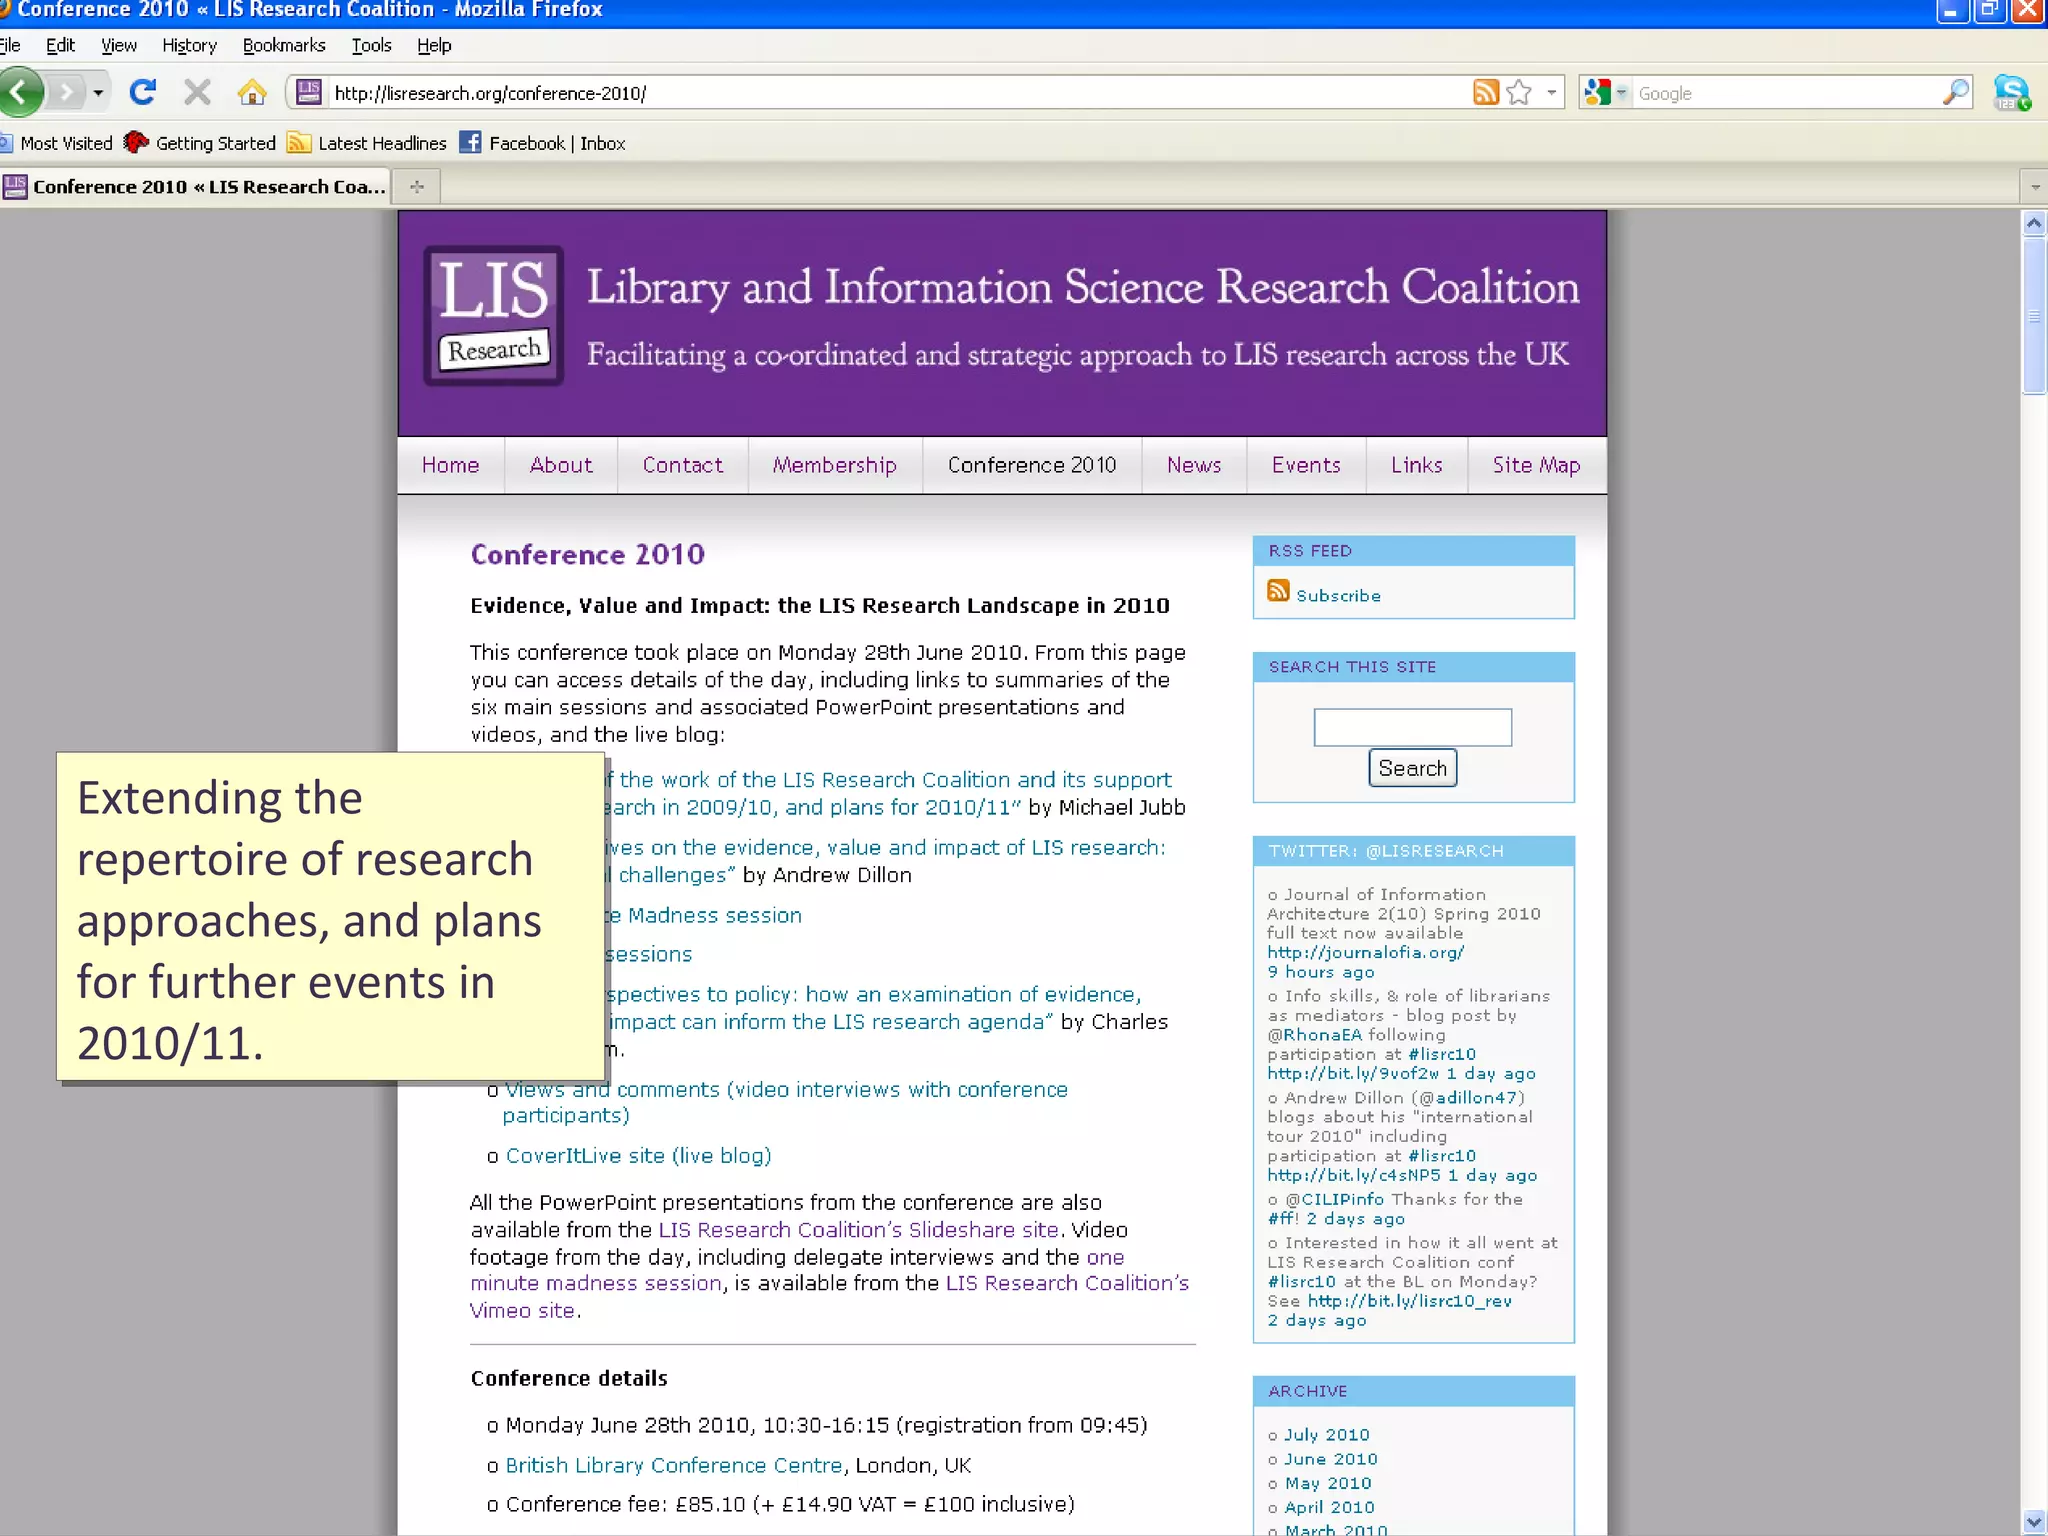
Task: Click the vertical scrollbar up arrow
Action: [2034, 224]
